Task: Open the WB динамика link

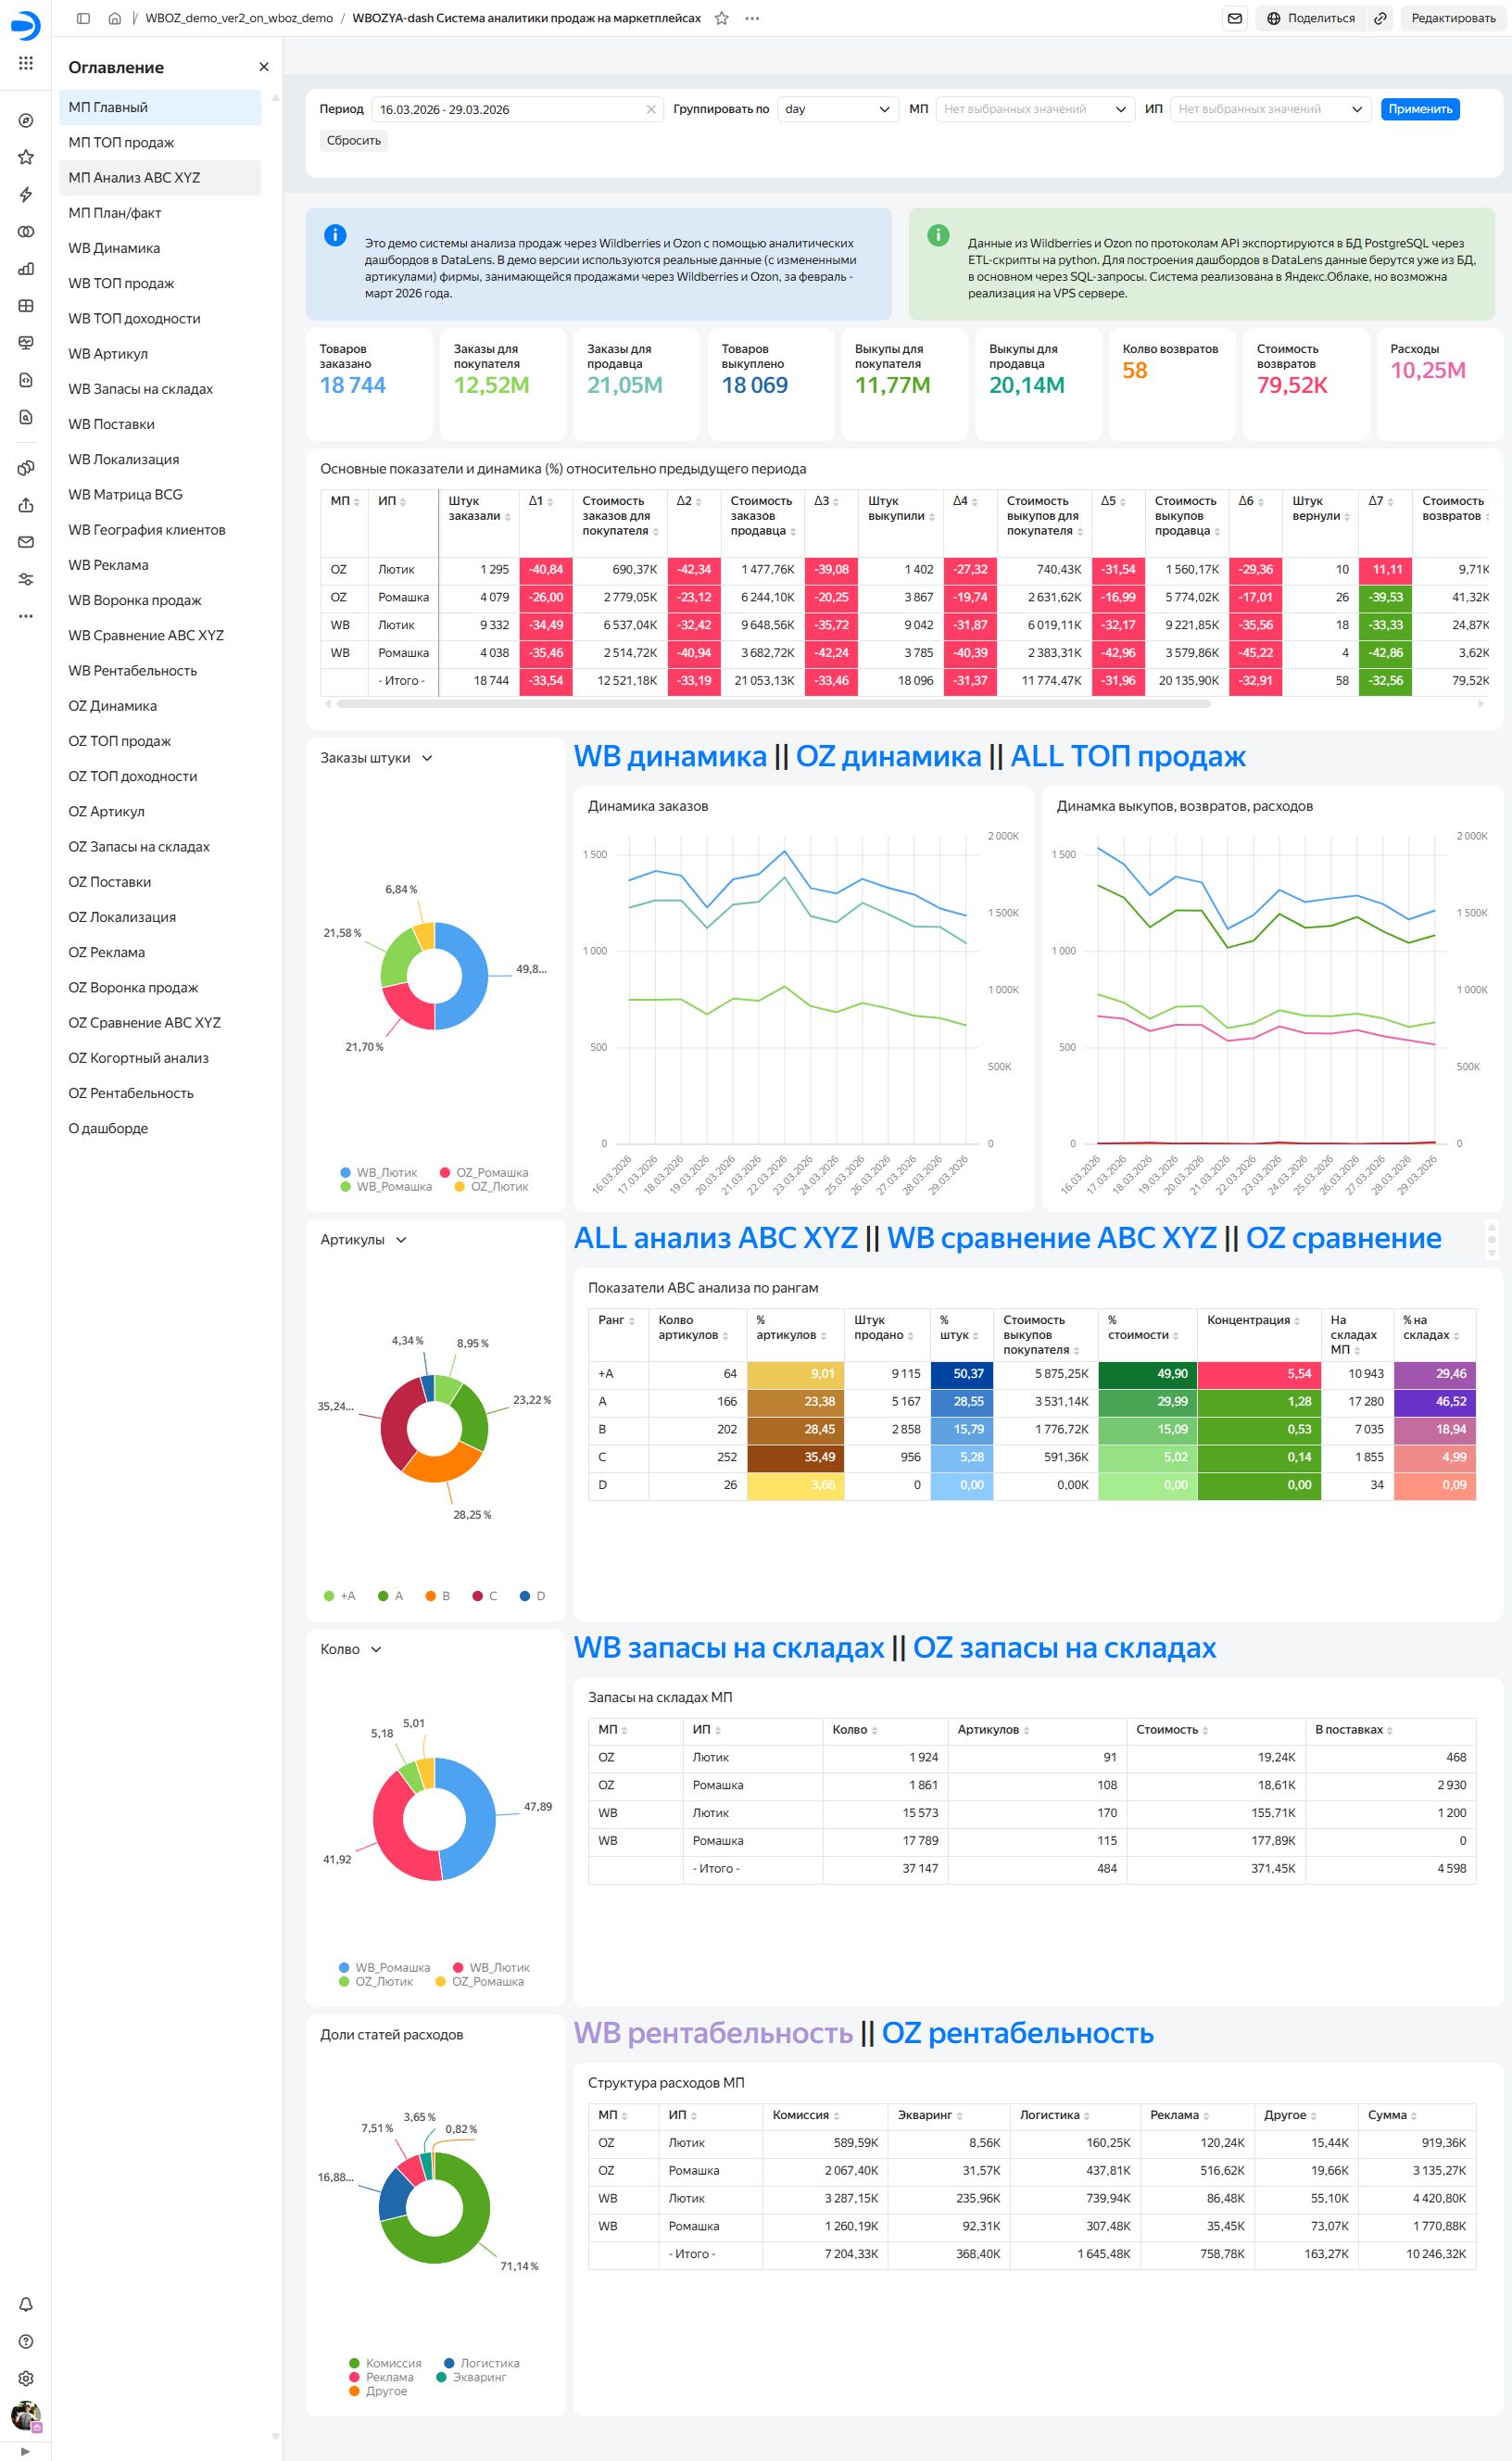Action: [x=670, y=756]
